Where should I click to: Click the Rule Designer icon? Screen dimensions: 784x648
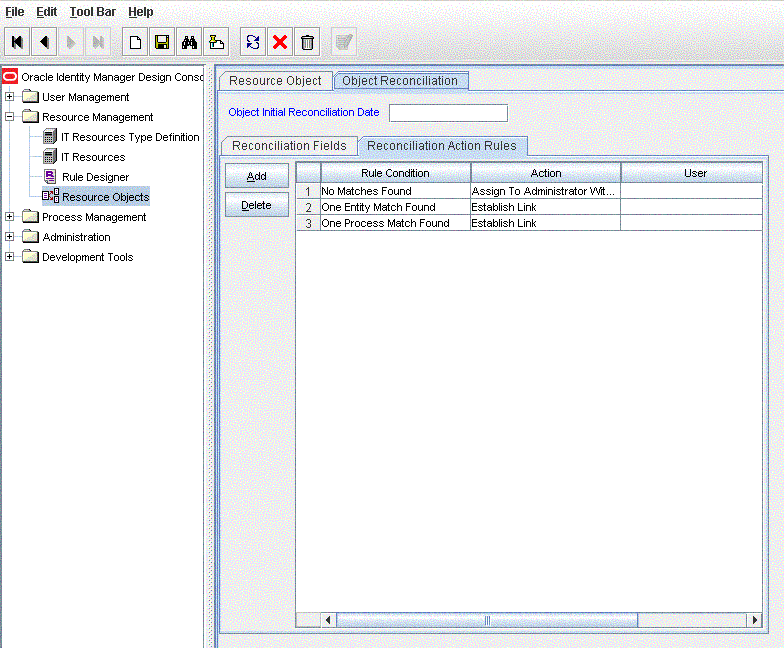pyautogui.click(x=50, y=176)
